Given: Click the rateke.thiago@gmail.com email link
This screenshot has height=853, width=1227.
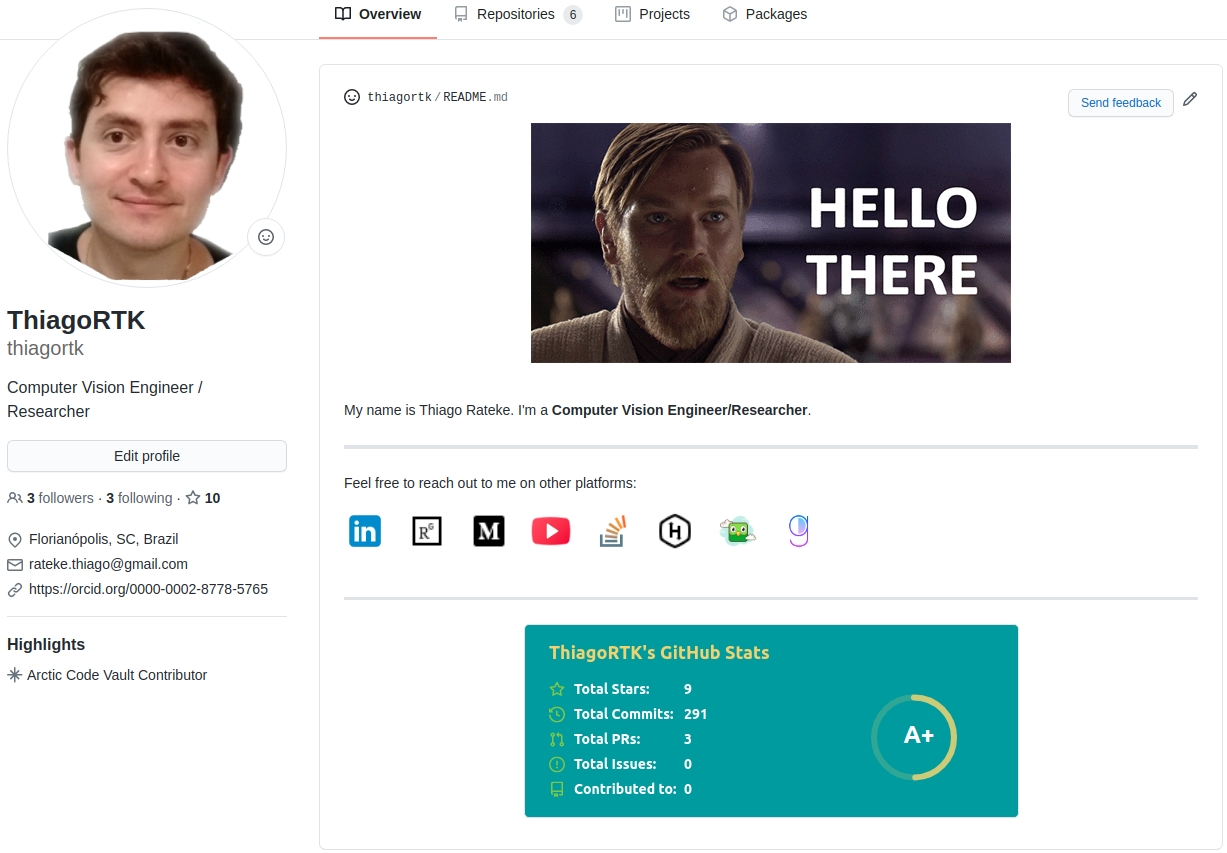Looking at the screenshot, I should click(x=108, y=564).
